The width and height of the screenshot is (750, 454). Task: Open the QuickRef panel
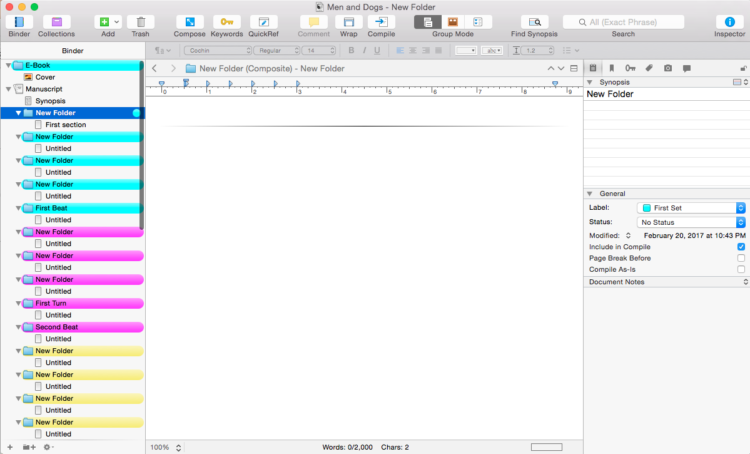[264, 21]
